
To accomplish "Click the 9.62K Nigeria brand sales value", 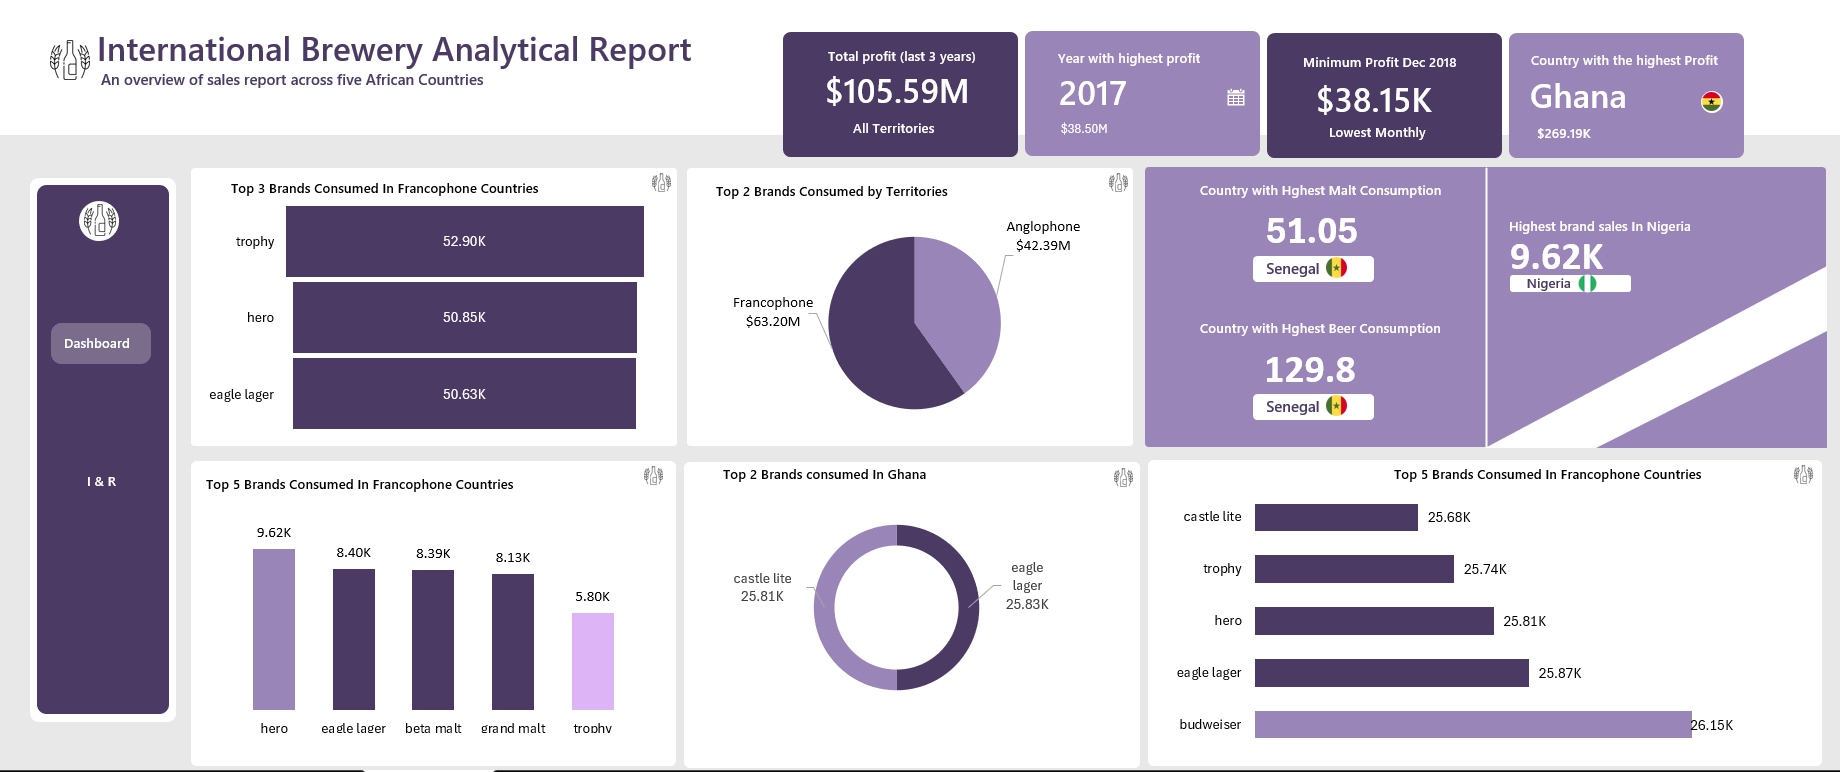I will tap(1556, 257).
